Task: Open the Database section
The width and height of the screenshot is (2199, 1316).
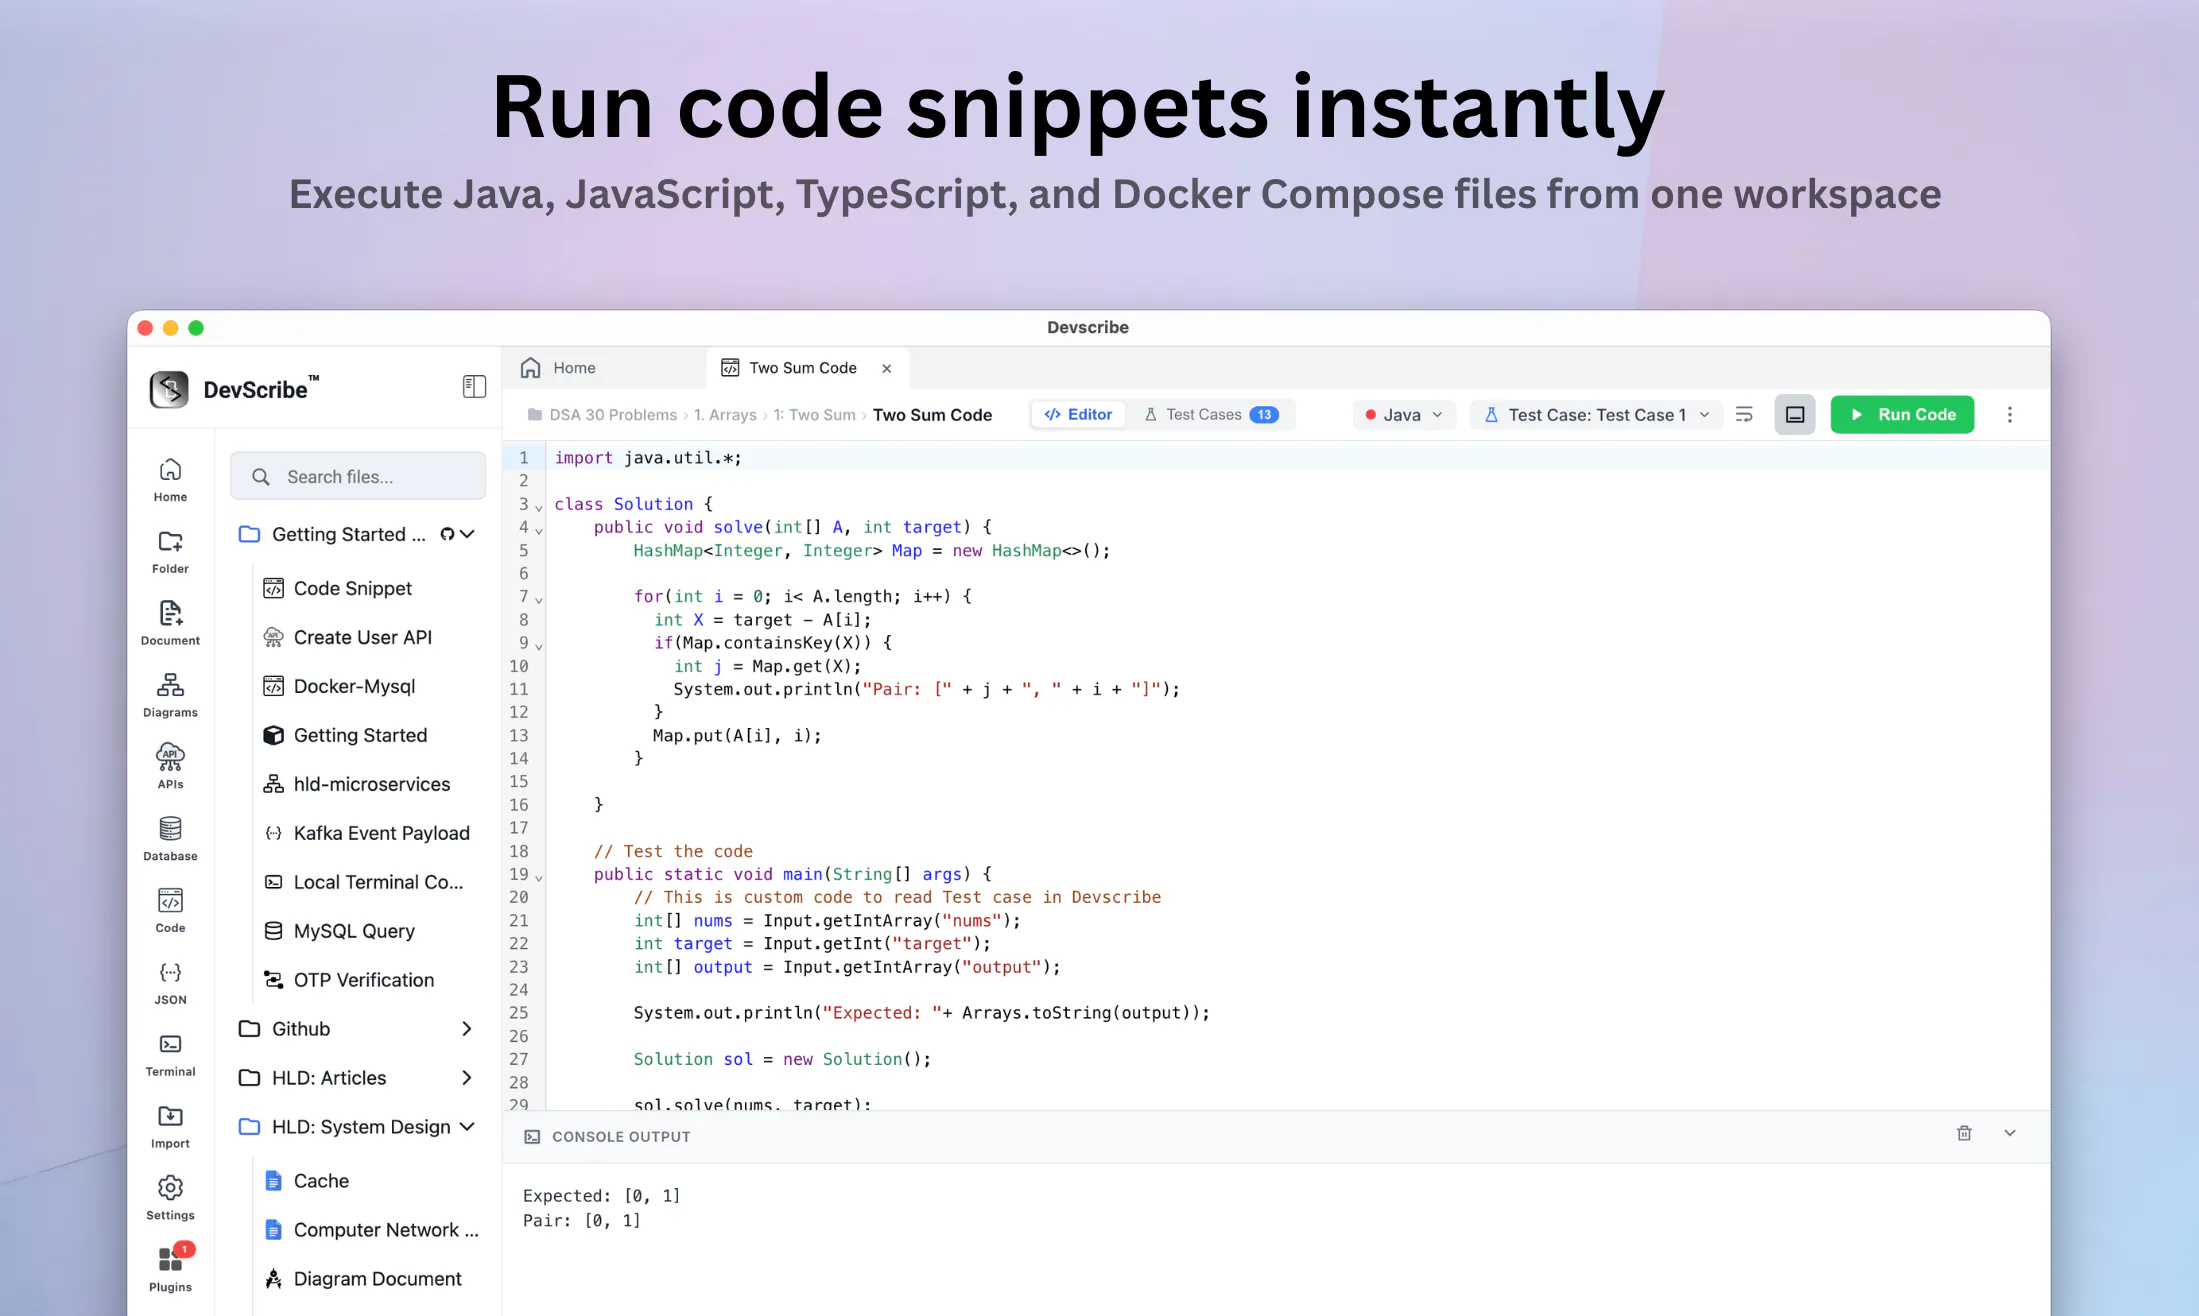Action: click(170, 840)
